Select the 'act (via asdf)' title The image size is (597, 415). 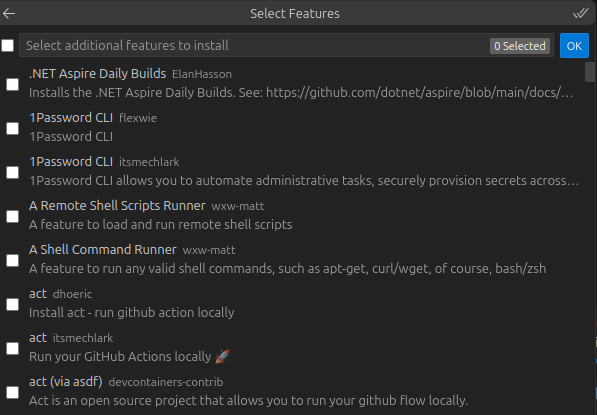[66, 381]
